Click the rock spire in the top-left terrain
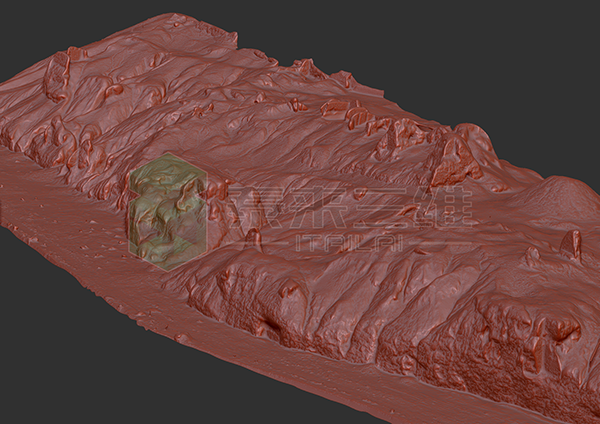 [58, 75]
